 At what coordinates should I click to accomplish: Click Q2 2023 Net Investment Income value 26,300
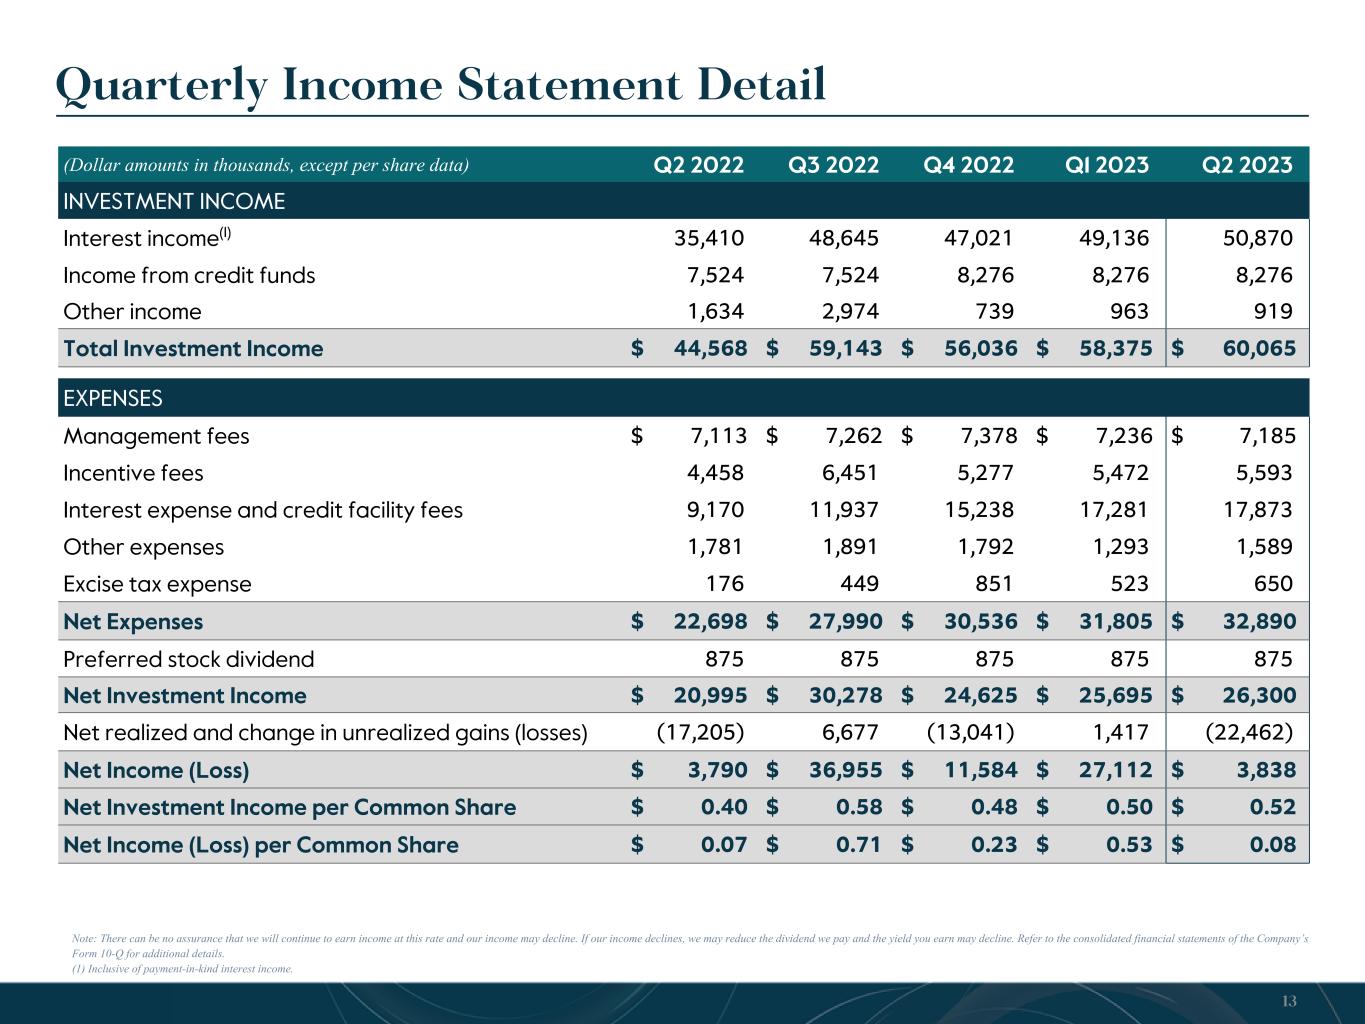pos(1258,696)
